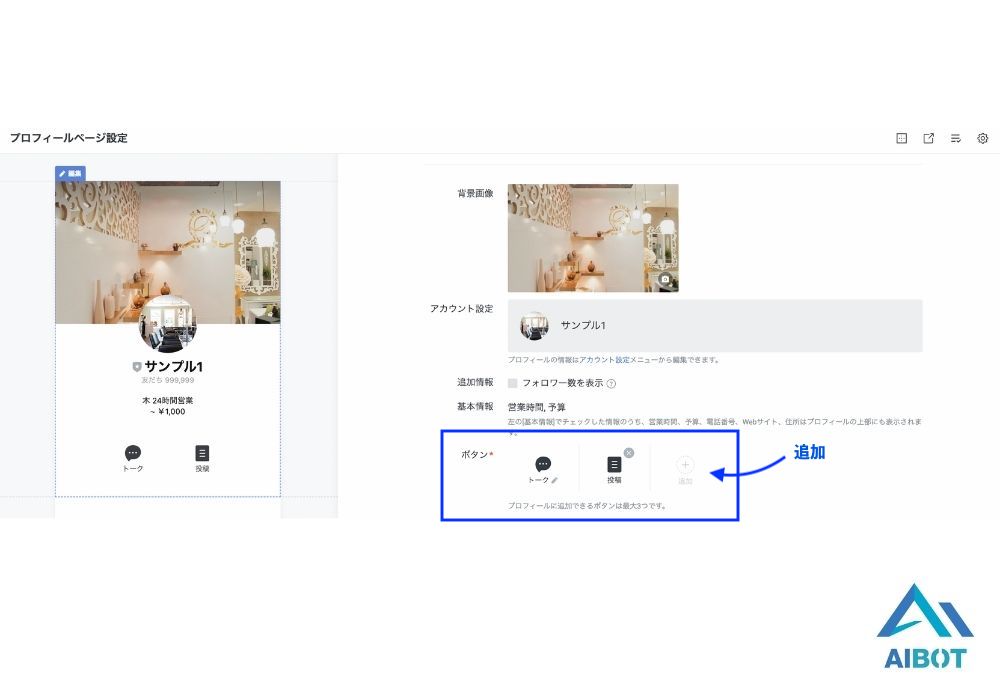The image size is (1000, 700).
Task: Open the アカウント設定 link
Action: (x=604, y=360)
